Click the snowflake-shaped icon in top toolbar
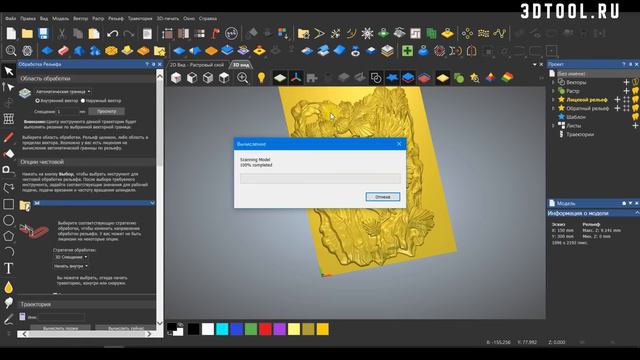 pos(367,33)
